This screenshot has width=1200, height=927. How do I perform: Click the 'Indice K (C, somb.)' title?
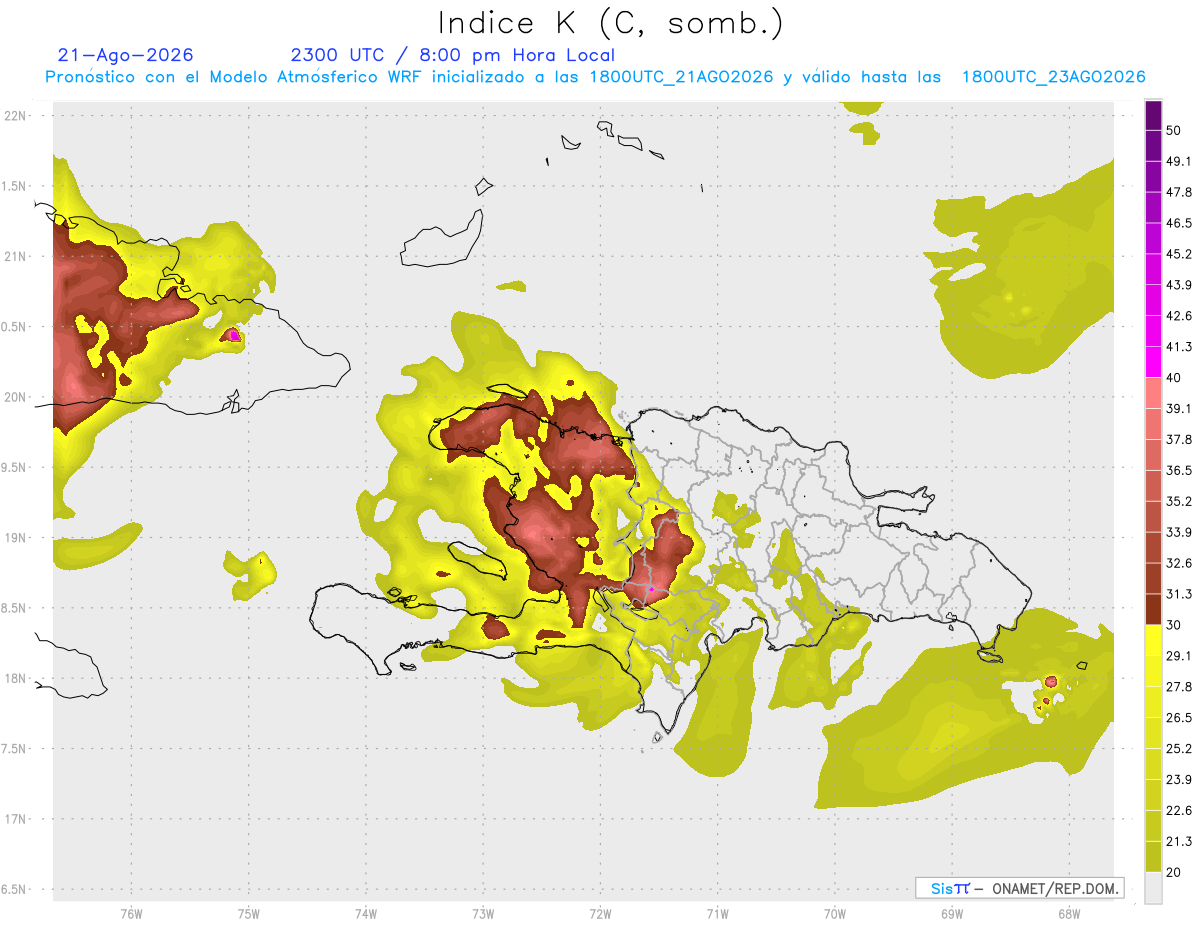point(610,23)
